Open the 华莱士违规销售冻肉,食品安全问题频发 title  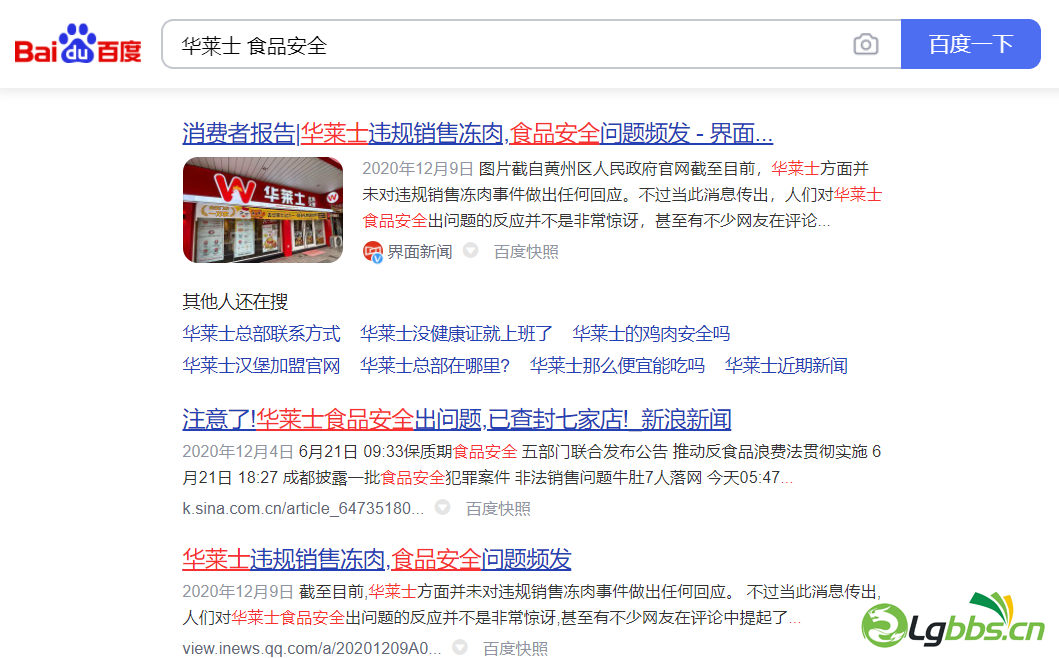tap(377, 559)
